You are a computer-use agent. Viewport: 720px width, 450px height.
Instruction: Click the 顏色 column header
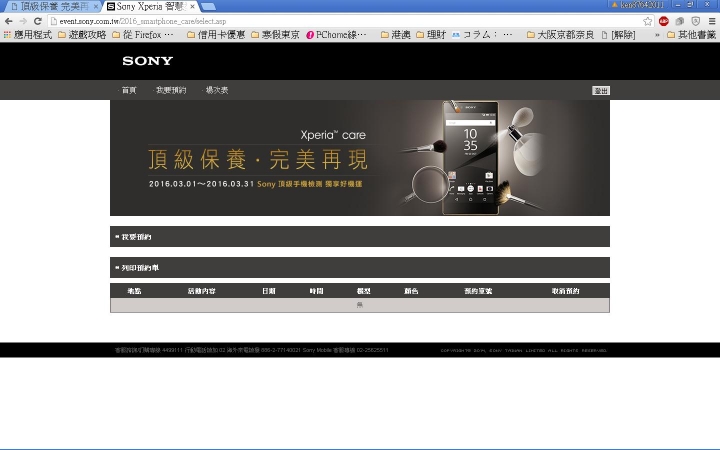(411, 291)
